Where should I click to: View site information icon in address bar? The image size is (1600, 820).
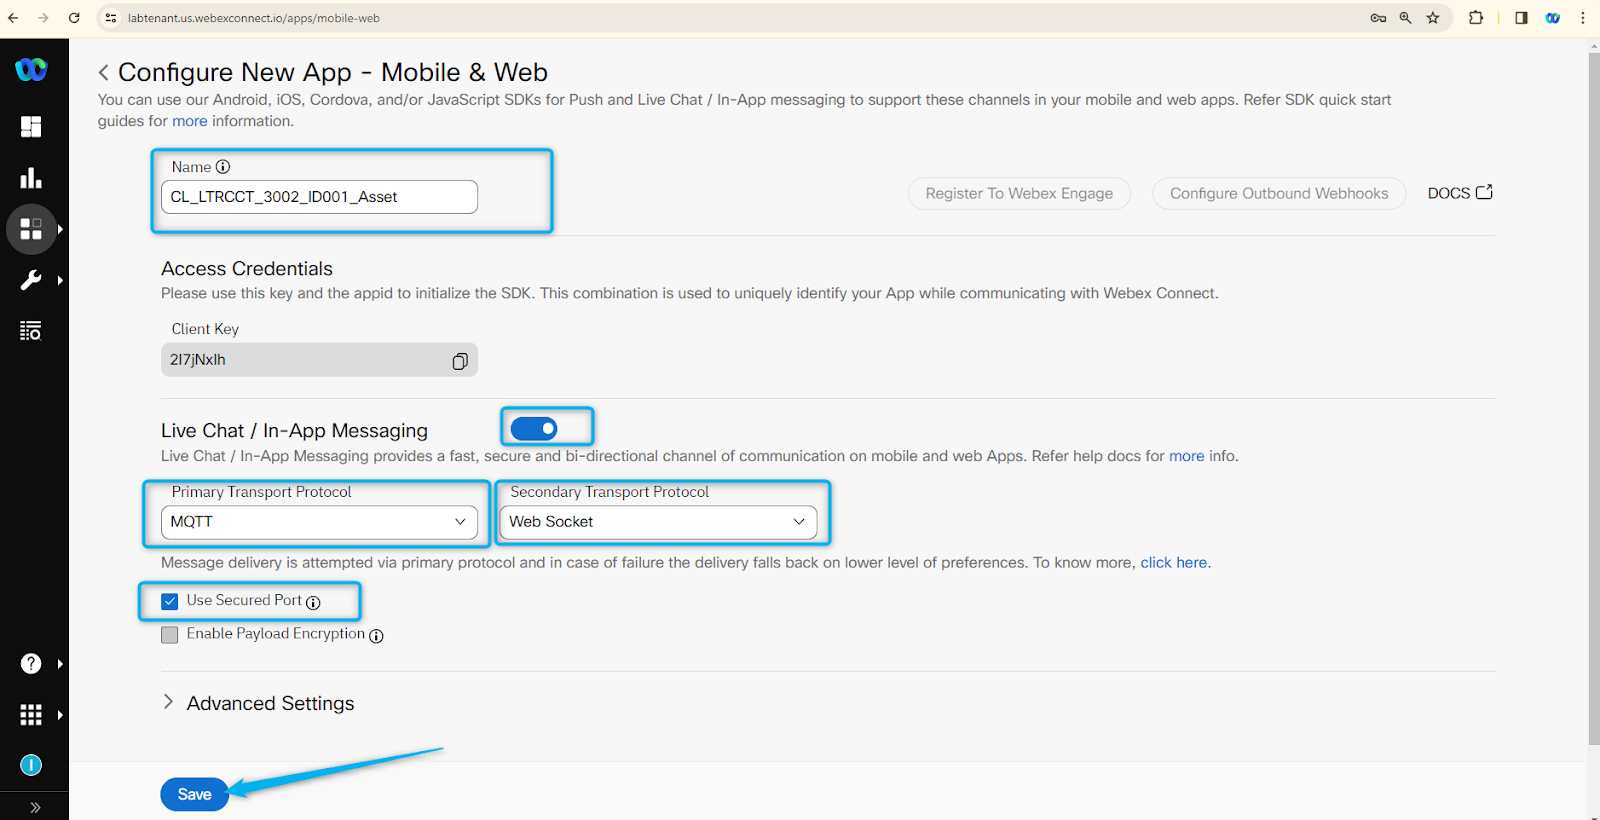[x=111, y=18]
